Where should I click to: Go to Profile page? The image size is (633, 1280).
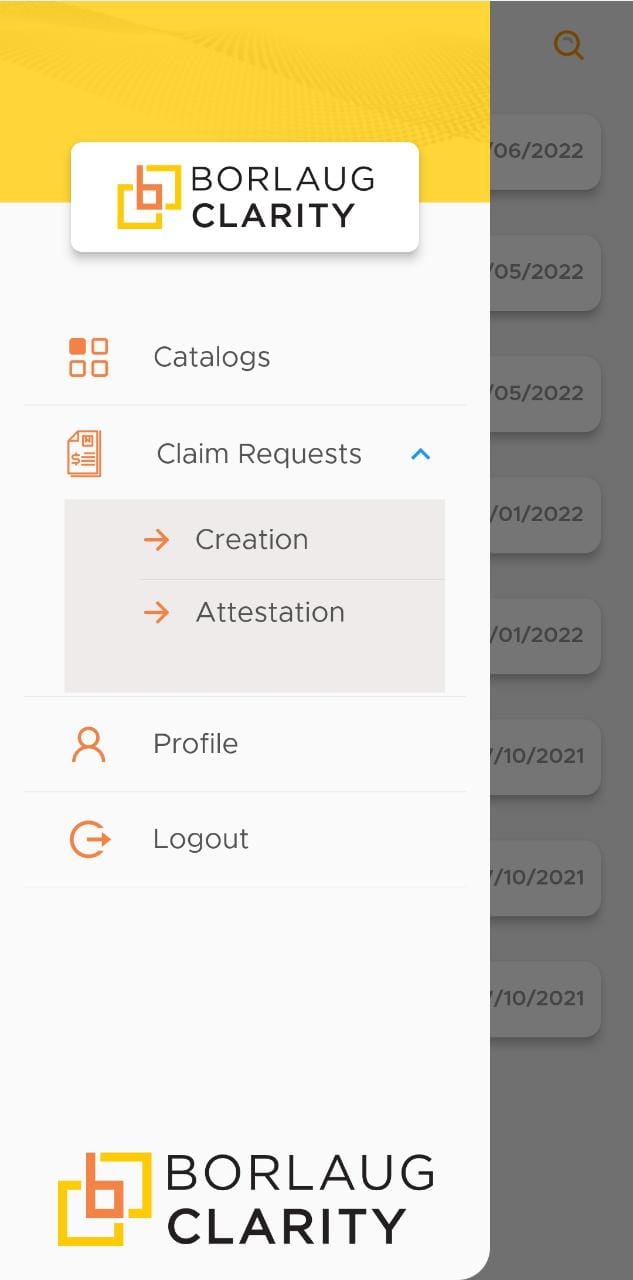point(196,744)
